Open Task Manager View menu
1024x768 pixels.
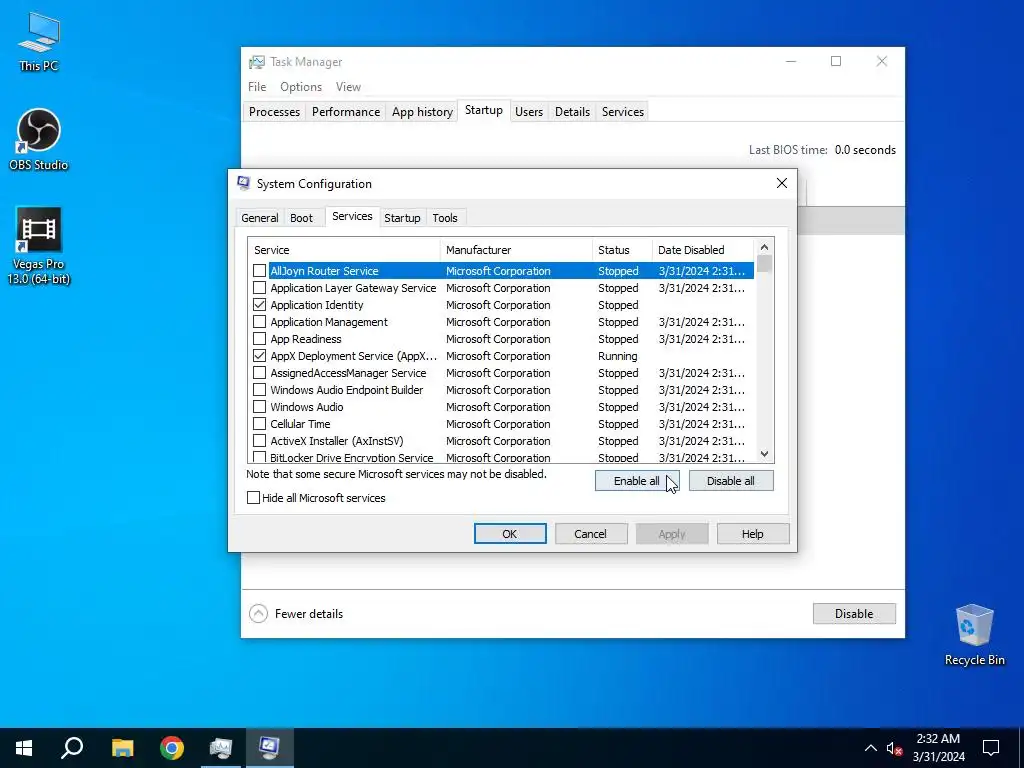[x=348, y=87]
